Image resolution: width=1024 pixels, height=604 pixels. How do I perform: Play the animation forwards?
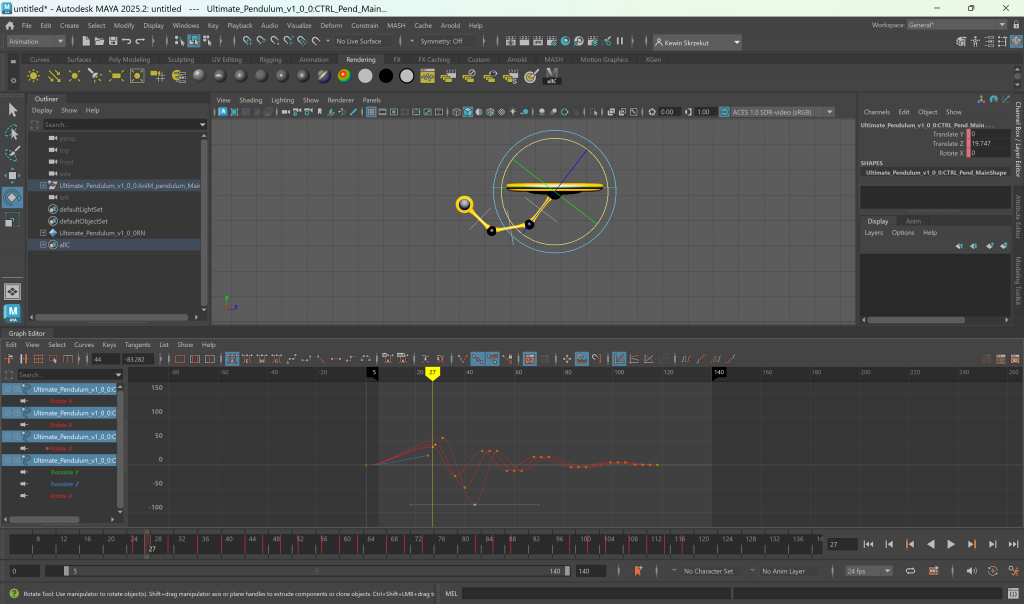[x=951, y=544]
